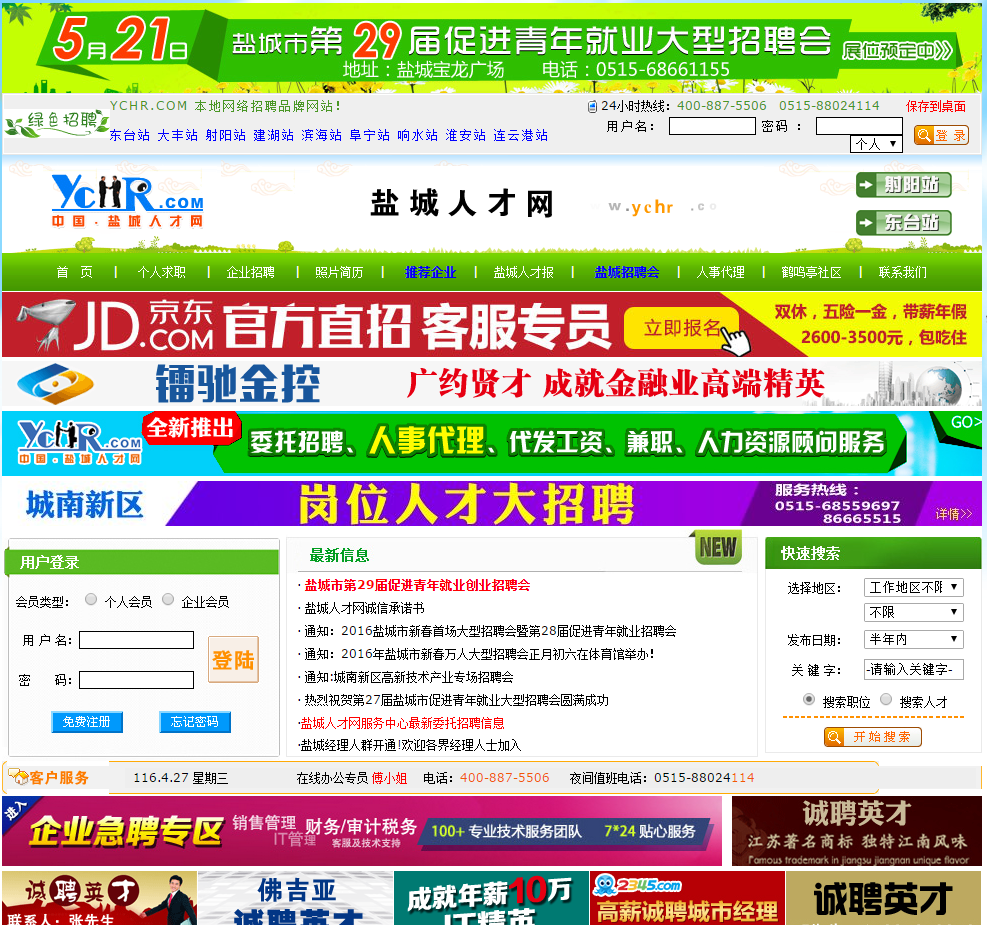Image resolution: width=987 pixels, height=925 pixels.
Task: Go to 首页 in navigation bar
Action: pos(74,272)
